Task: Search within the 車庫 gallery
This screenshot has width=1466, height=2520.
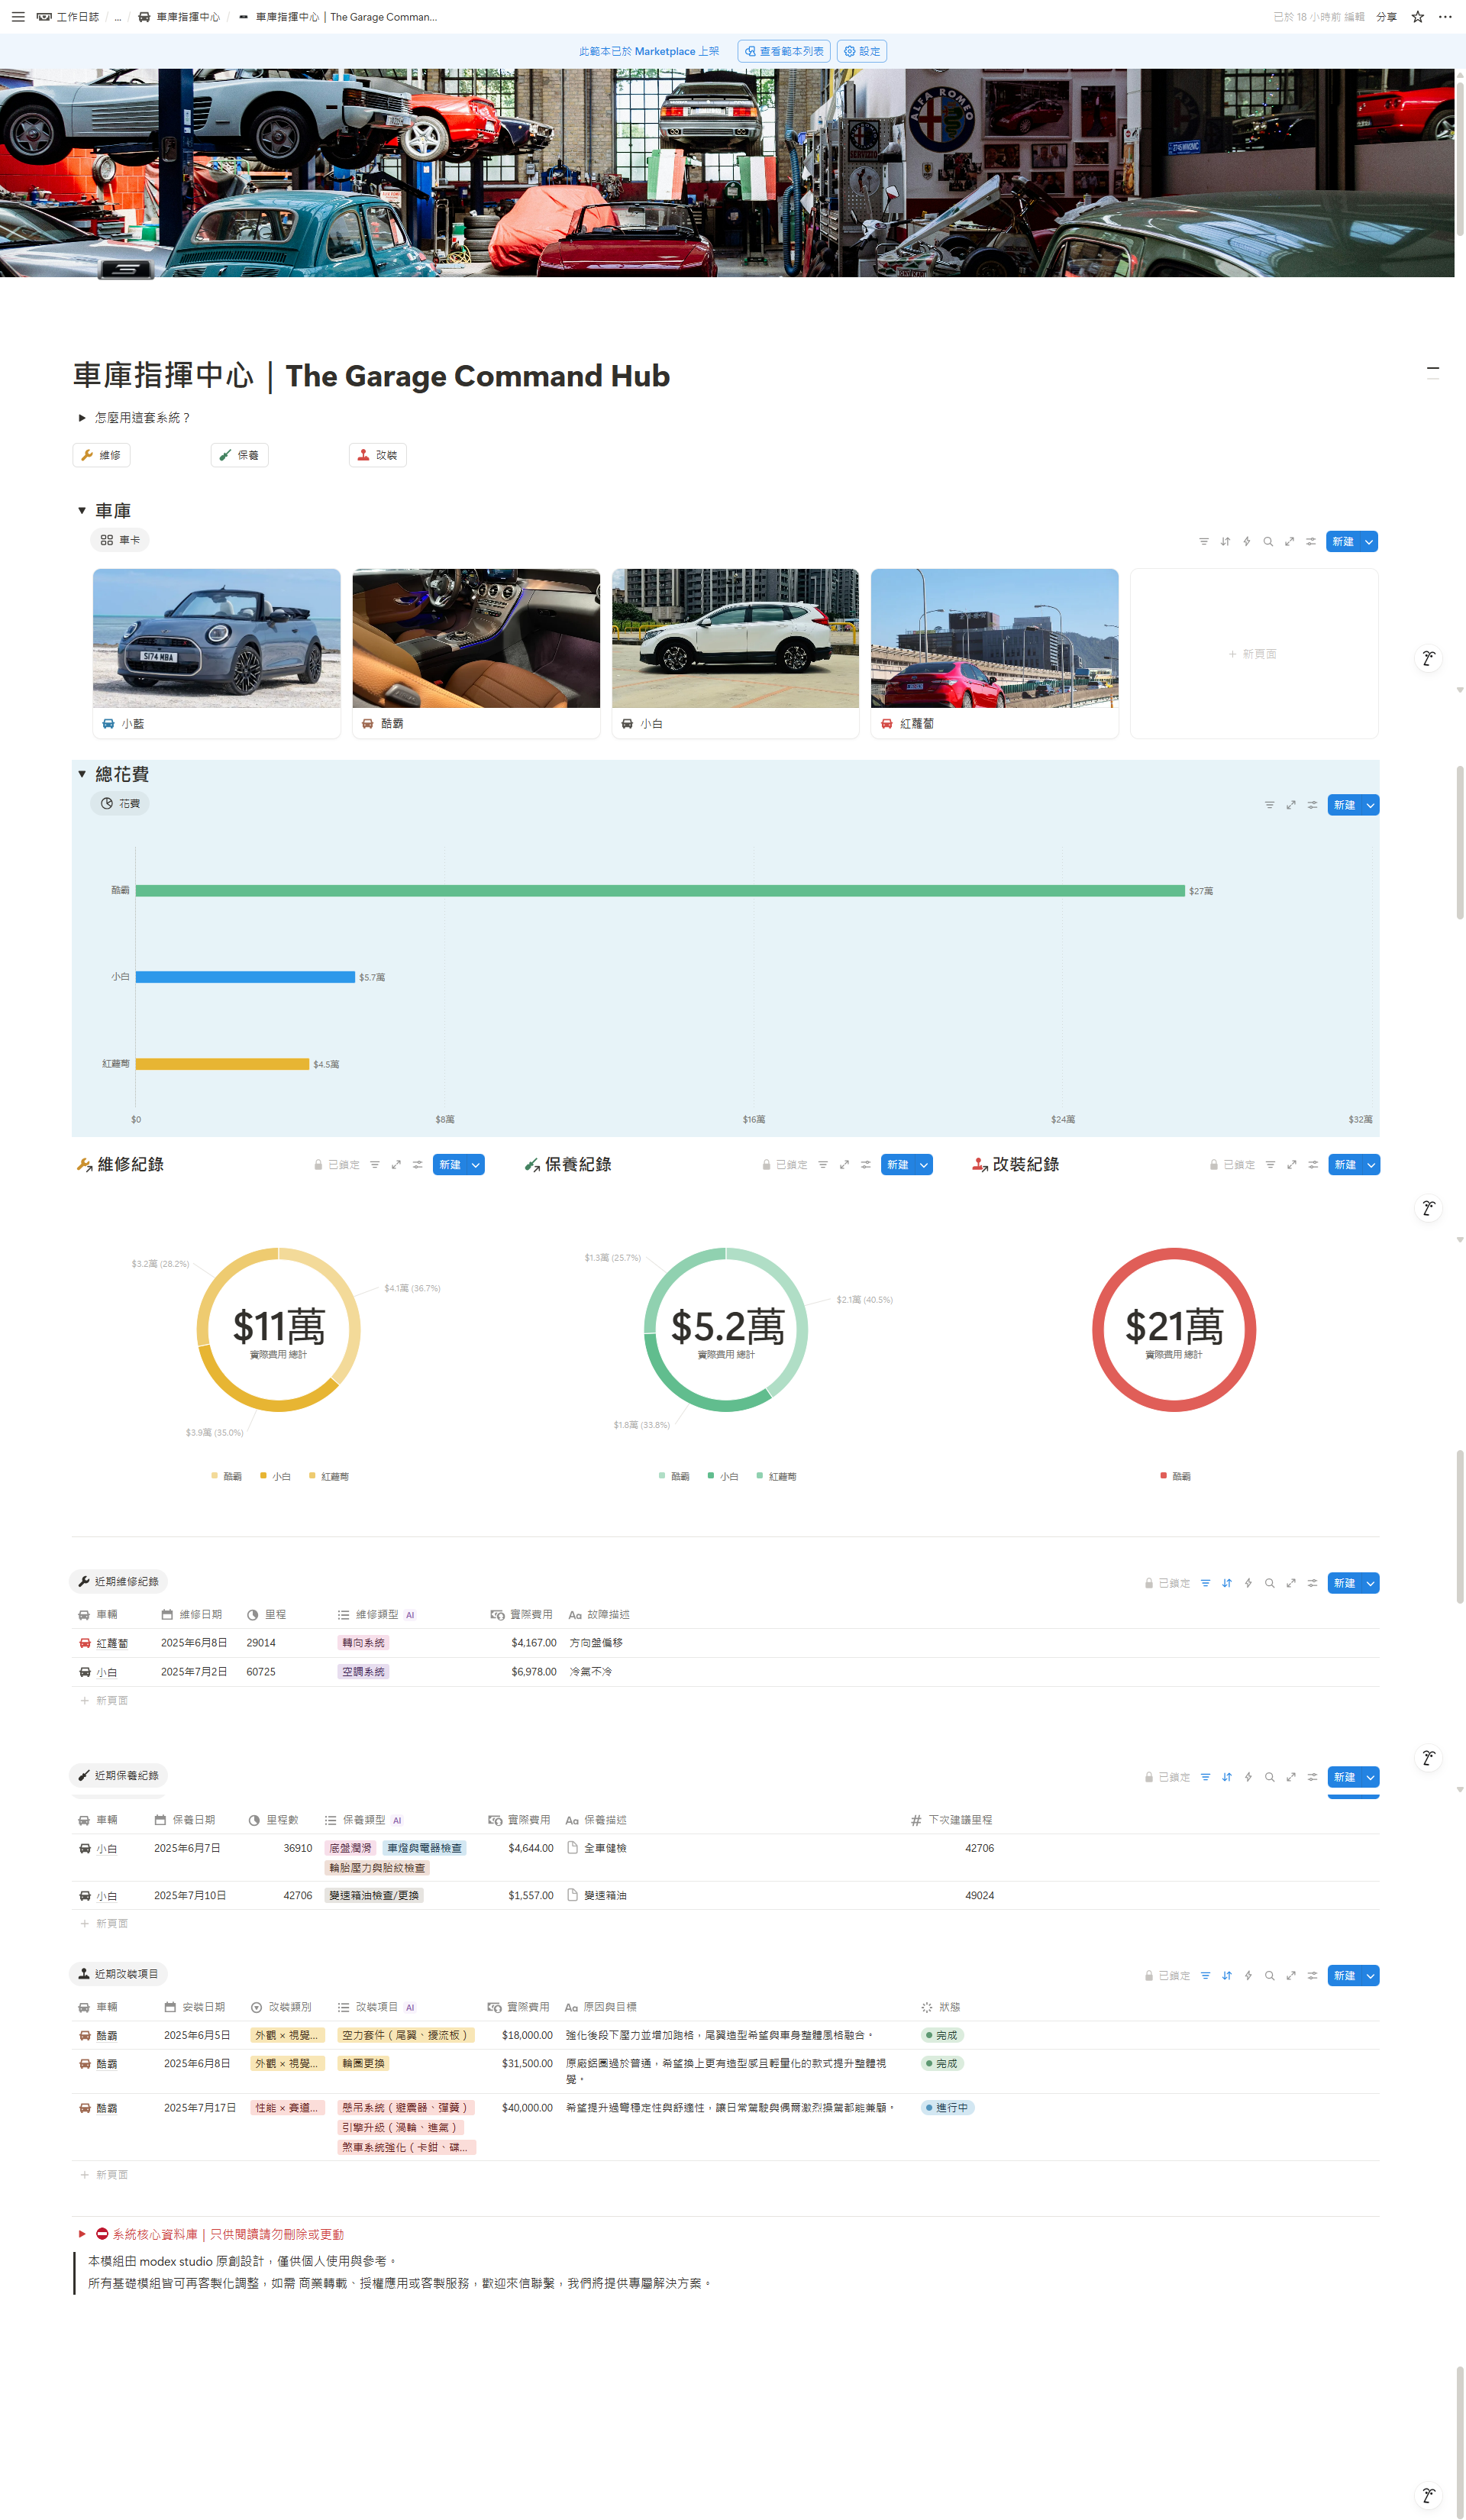Action: pos(1268,541)
